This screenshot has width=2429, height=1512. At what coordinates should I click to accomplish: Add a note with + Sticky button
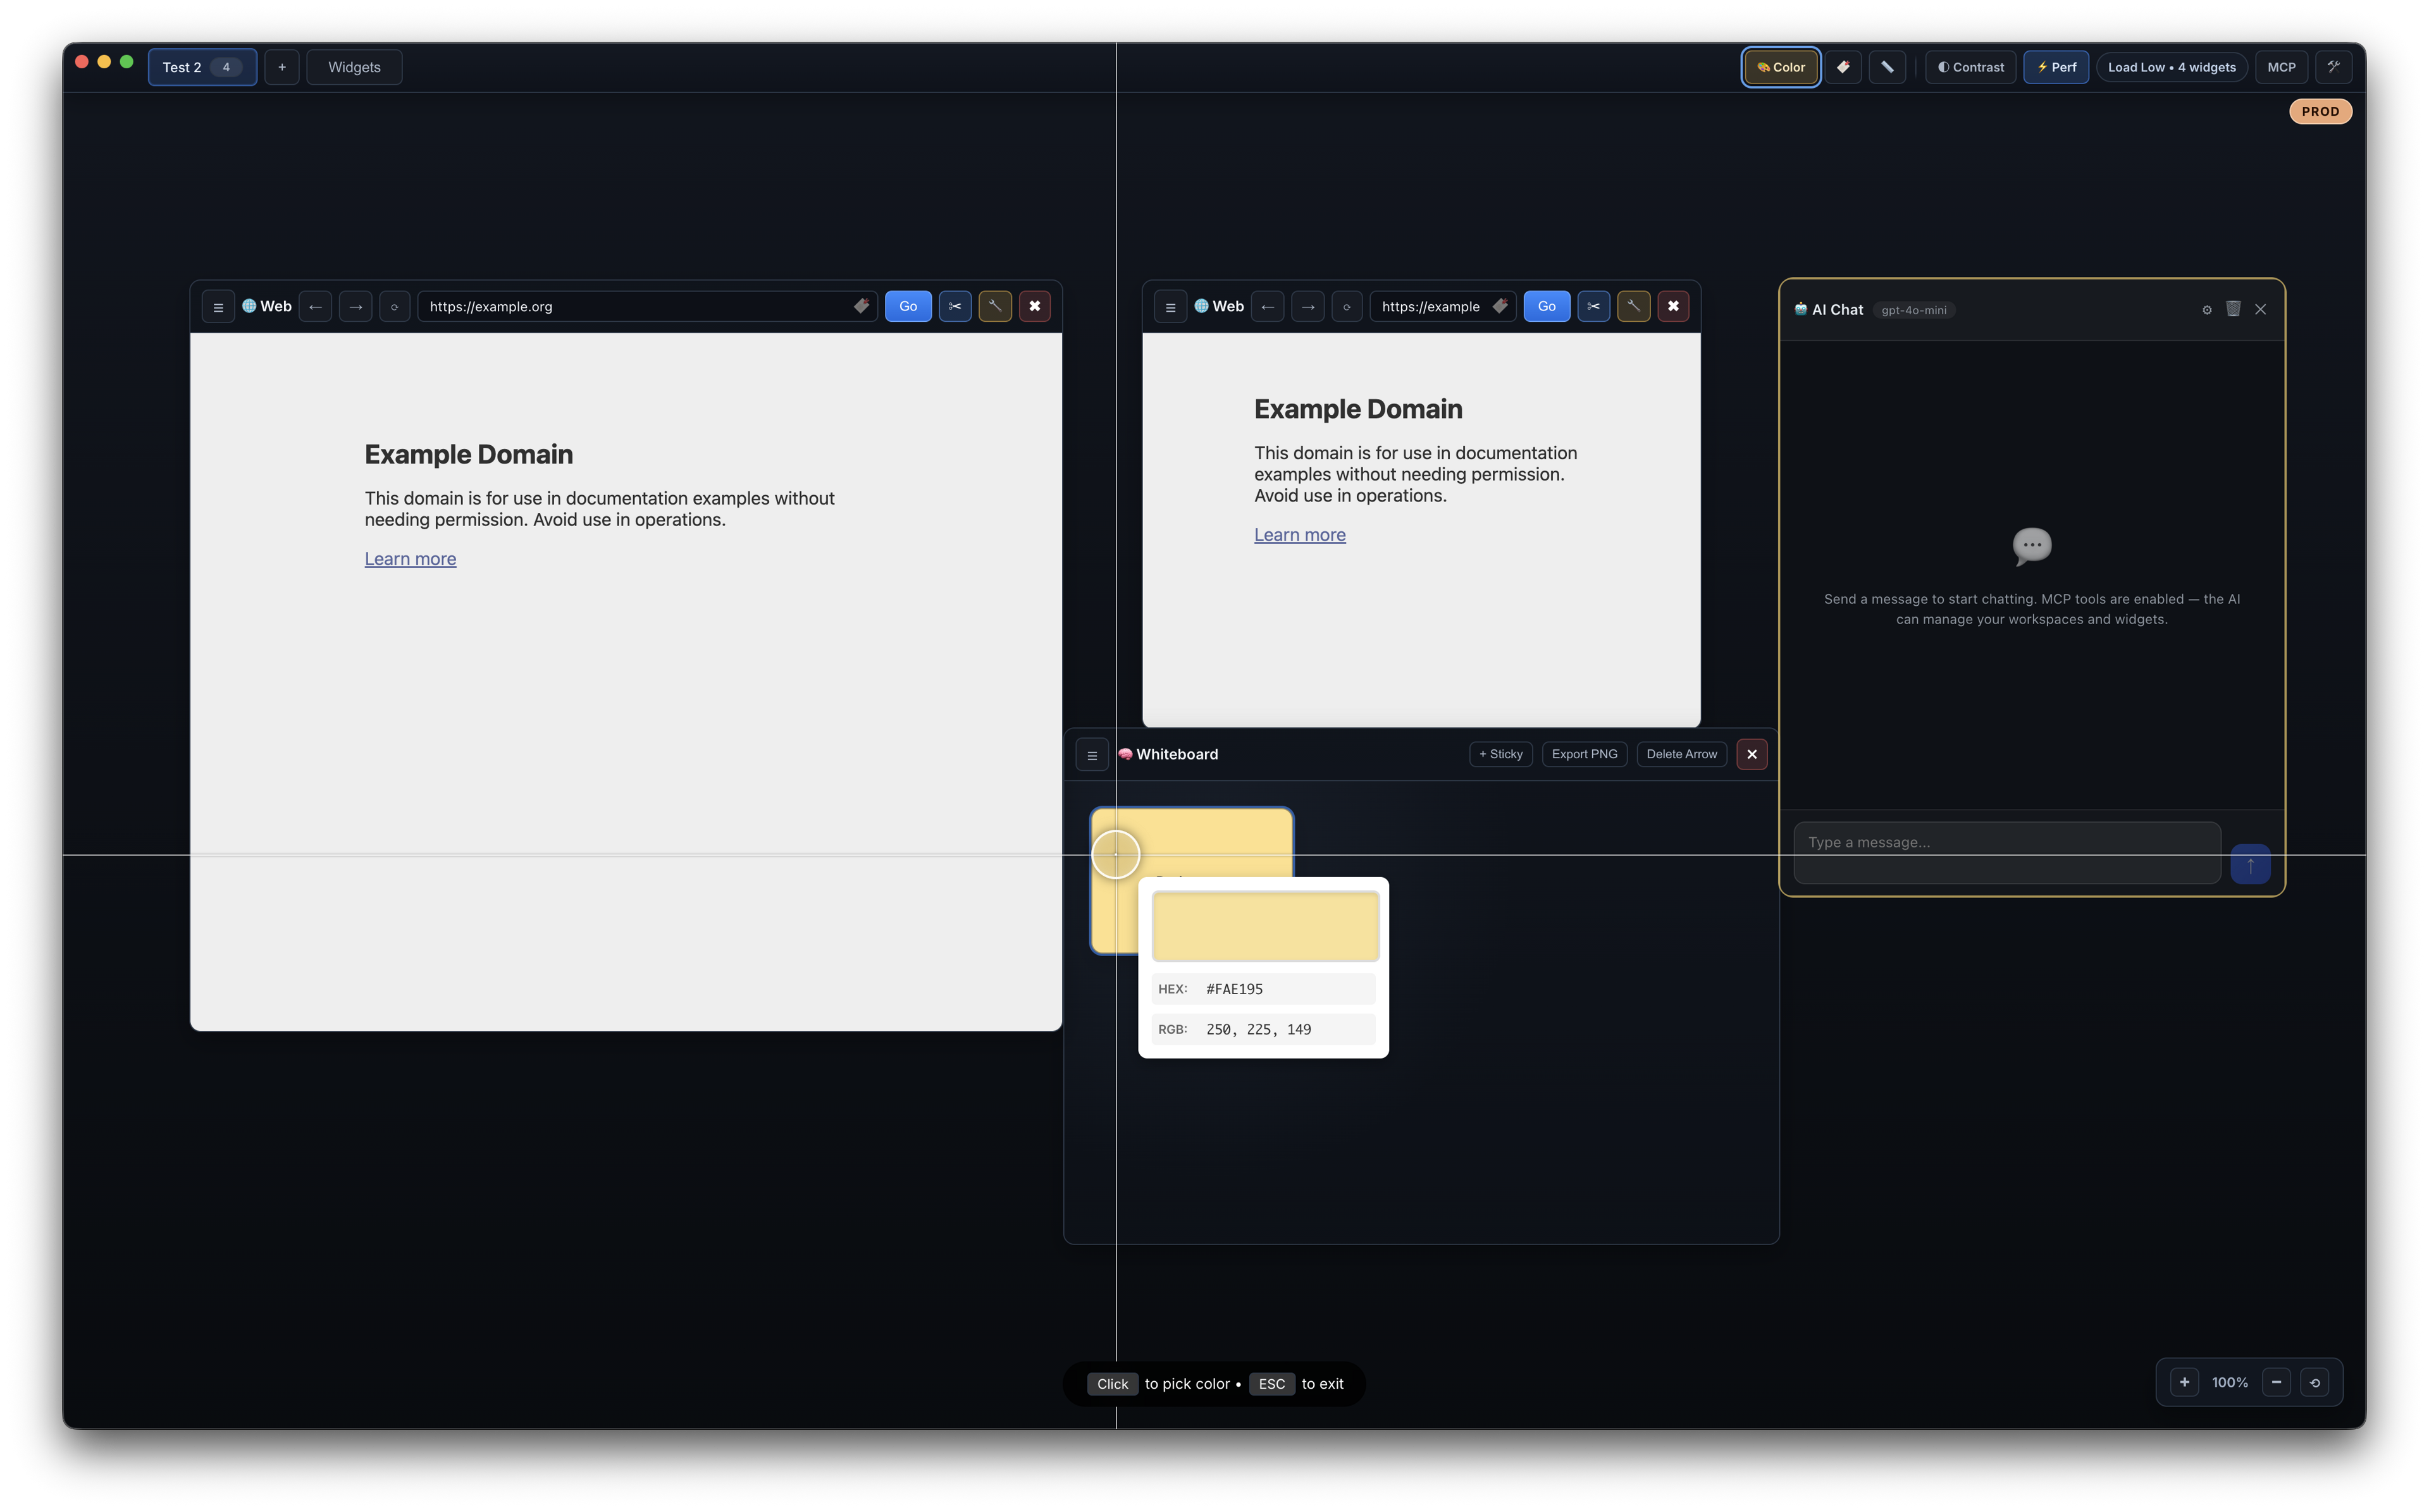1500,754
